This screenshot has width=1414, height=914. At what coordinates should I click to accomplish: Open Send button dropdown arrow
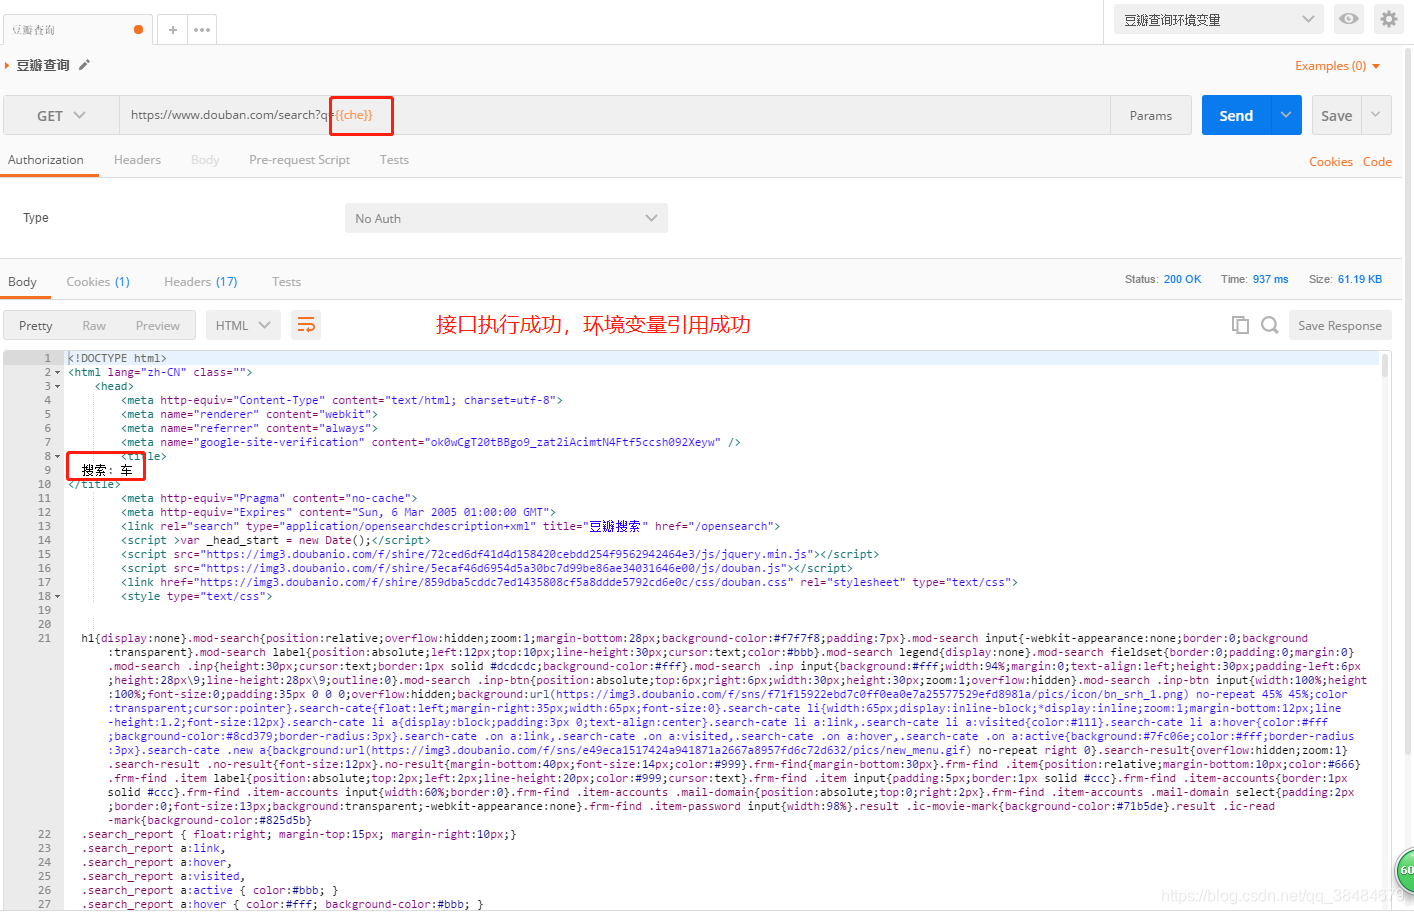point(1286,115)
